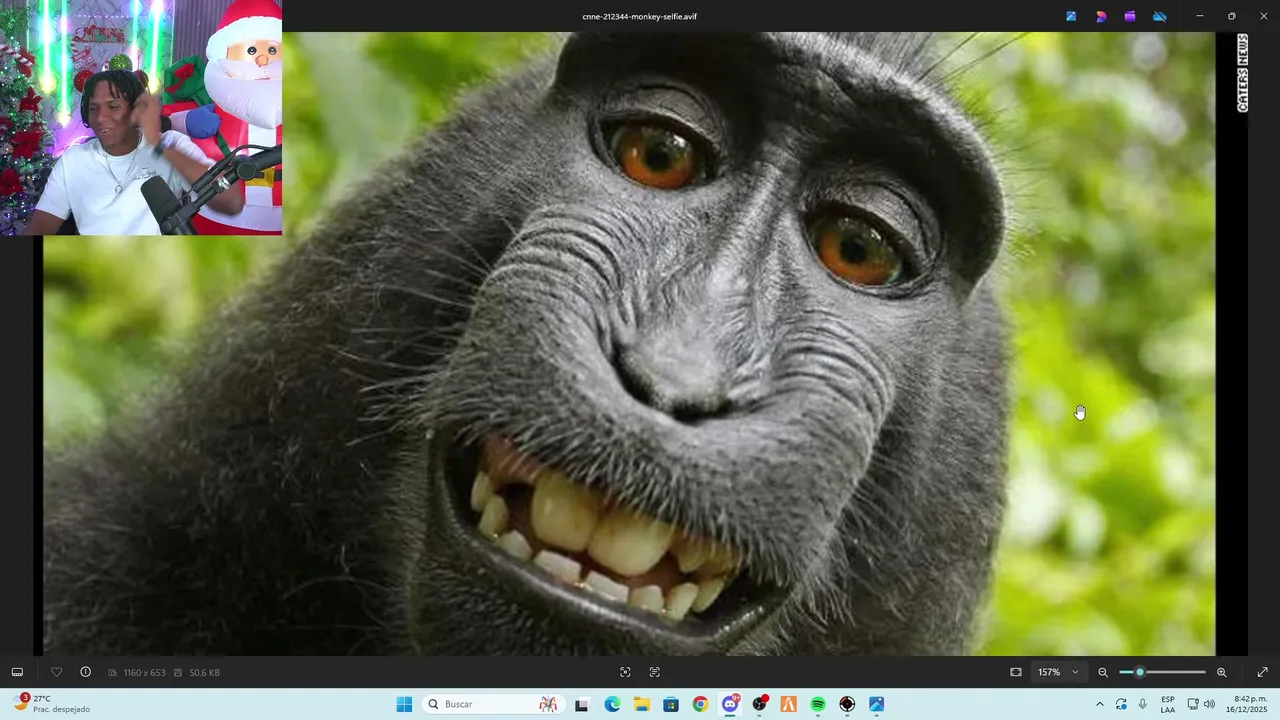Show hidden system tray icons chevron
The height and width of the screenshot is (720, 1280).
click(1100, 704)
